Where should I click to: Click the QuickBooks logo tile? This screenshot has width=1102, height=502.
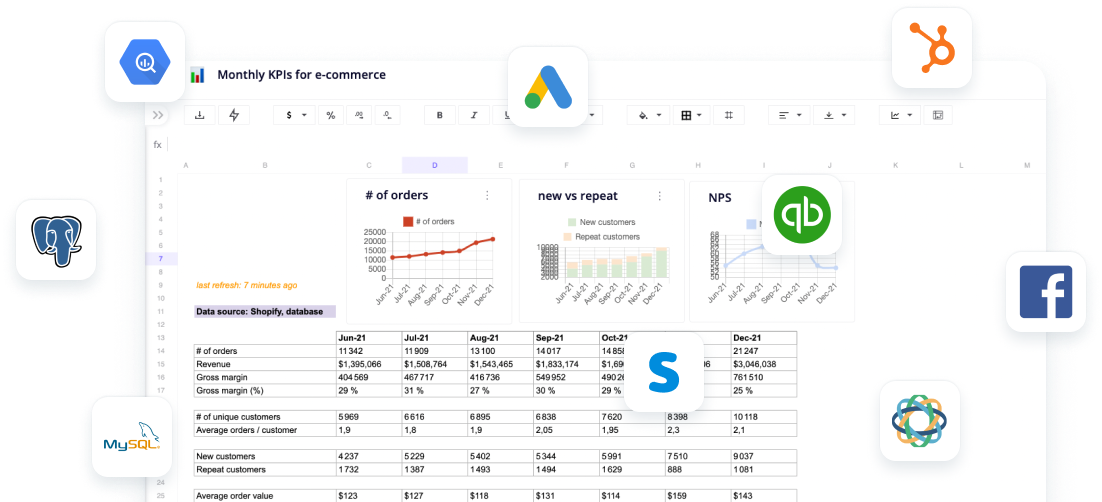pyautogui.click(x=802, y=214)
